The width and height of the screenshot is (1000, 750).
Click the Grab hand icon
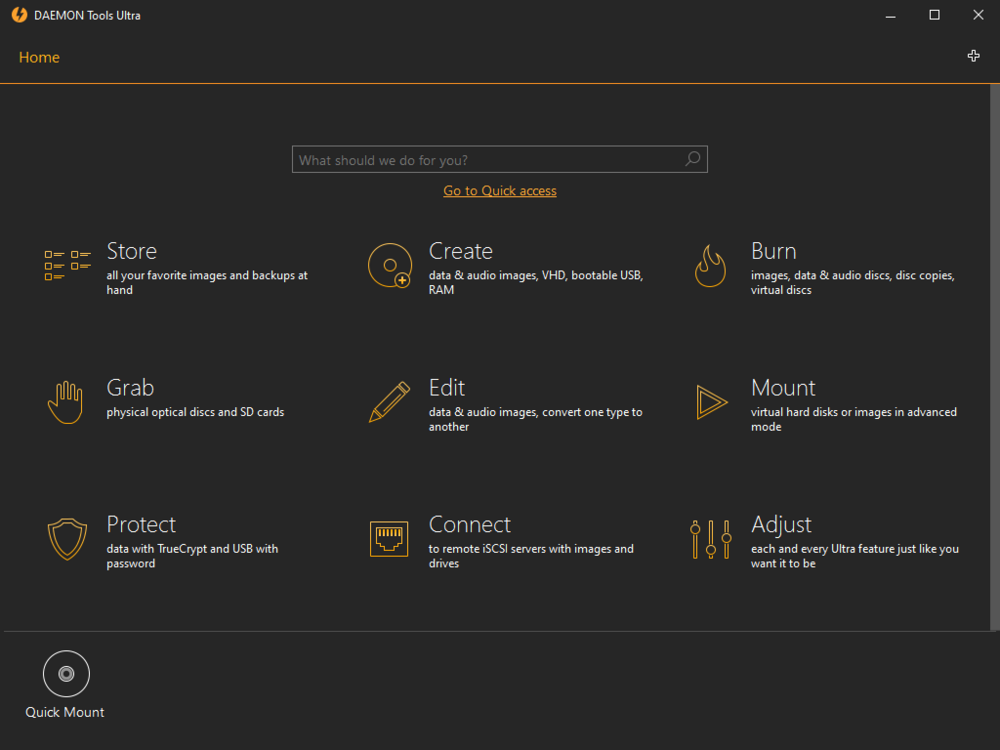[x=67, y=402]
